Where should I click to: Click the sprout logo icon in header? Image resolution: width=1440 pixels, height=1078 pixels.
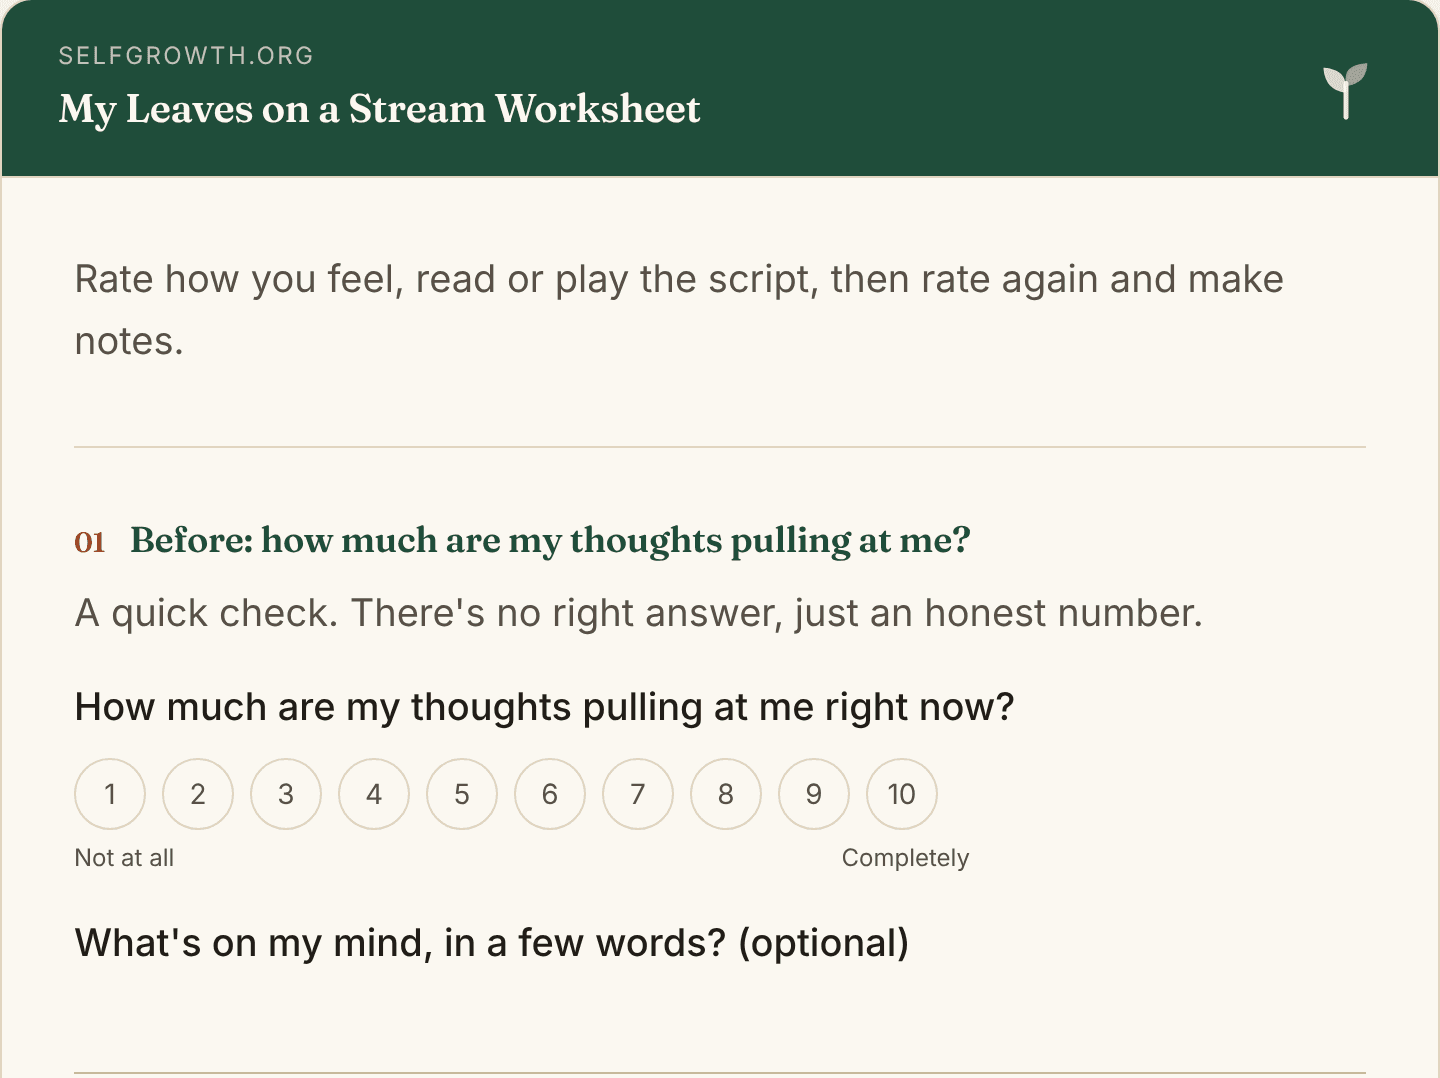[1345, 91]
